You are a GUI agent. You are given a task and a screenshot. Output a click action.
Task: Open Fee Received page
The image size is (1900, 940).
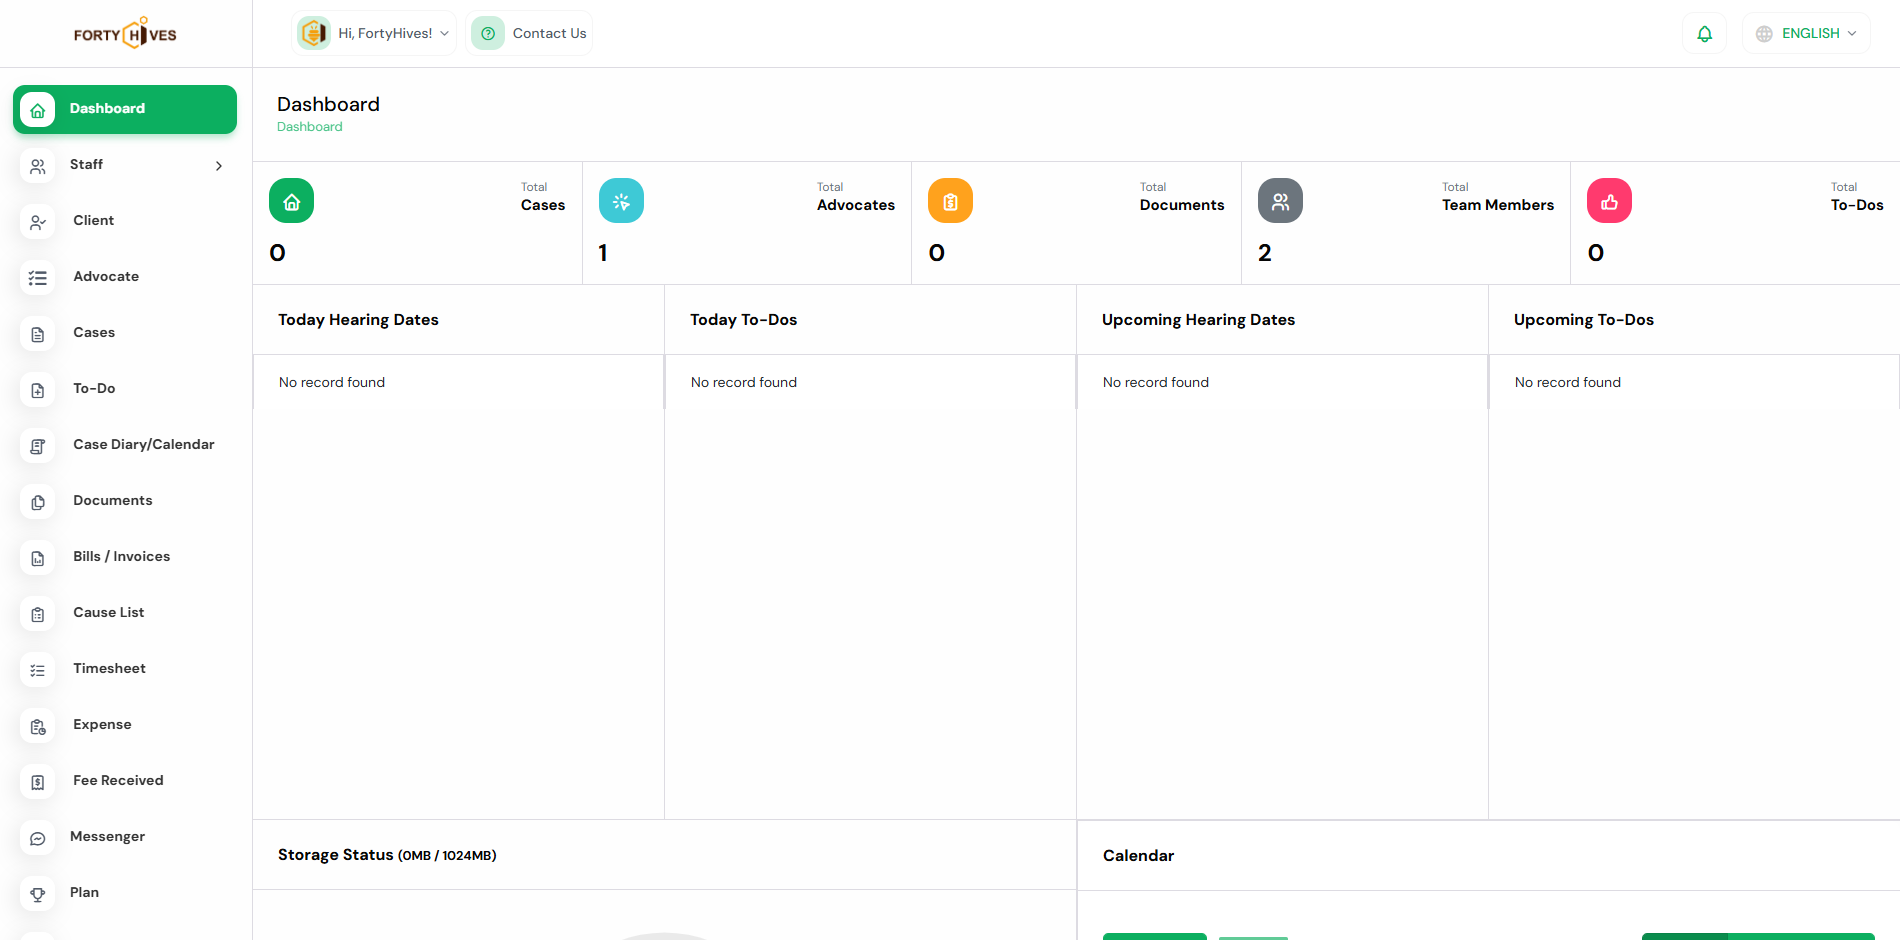click(x=125, y=781)
